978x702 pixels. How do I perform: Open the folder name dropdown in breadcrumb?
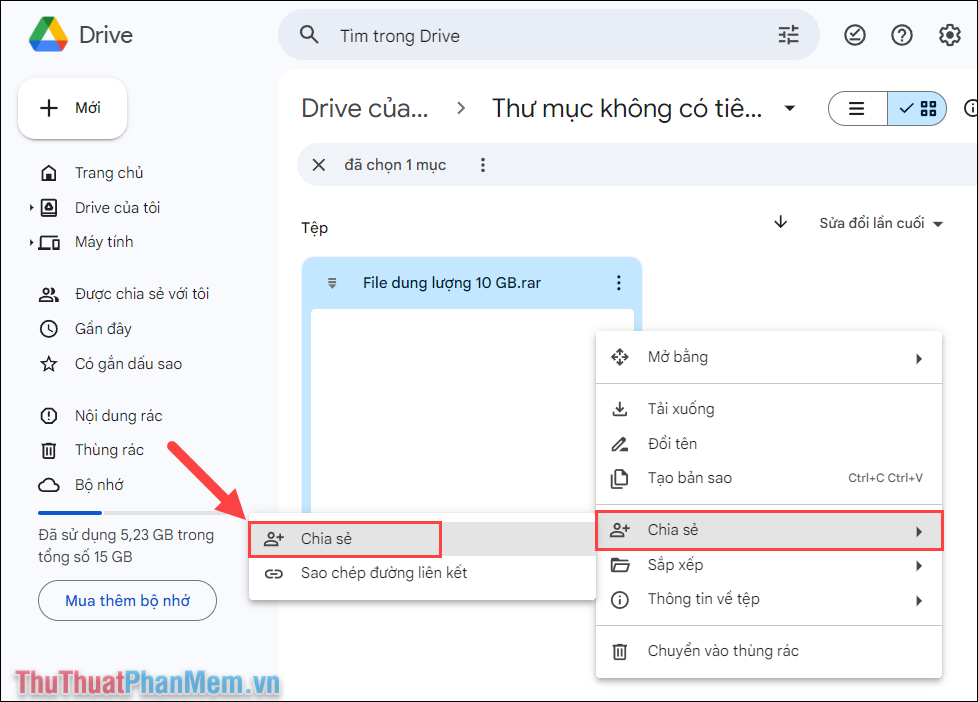click(790, 108)
